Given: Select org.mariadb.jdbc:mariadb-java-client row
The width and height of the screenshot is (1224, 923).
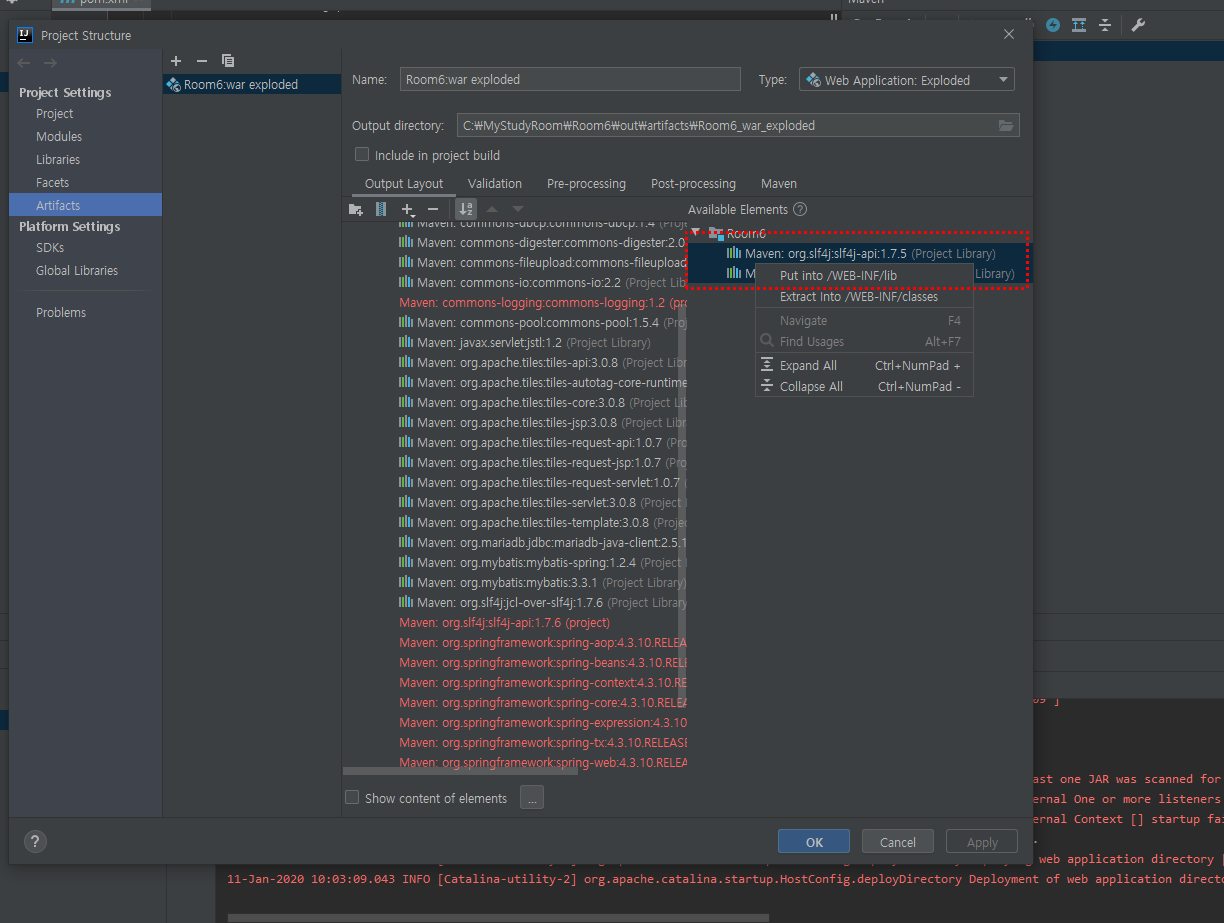Looking at the screenshot, I should (x=543, y=542).
